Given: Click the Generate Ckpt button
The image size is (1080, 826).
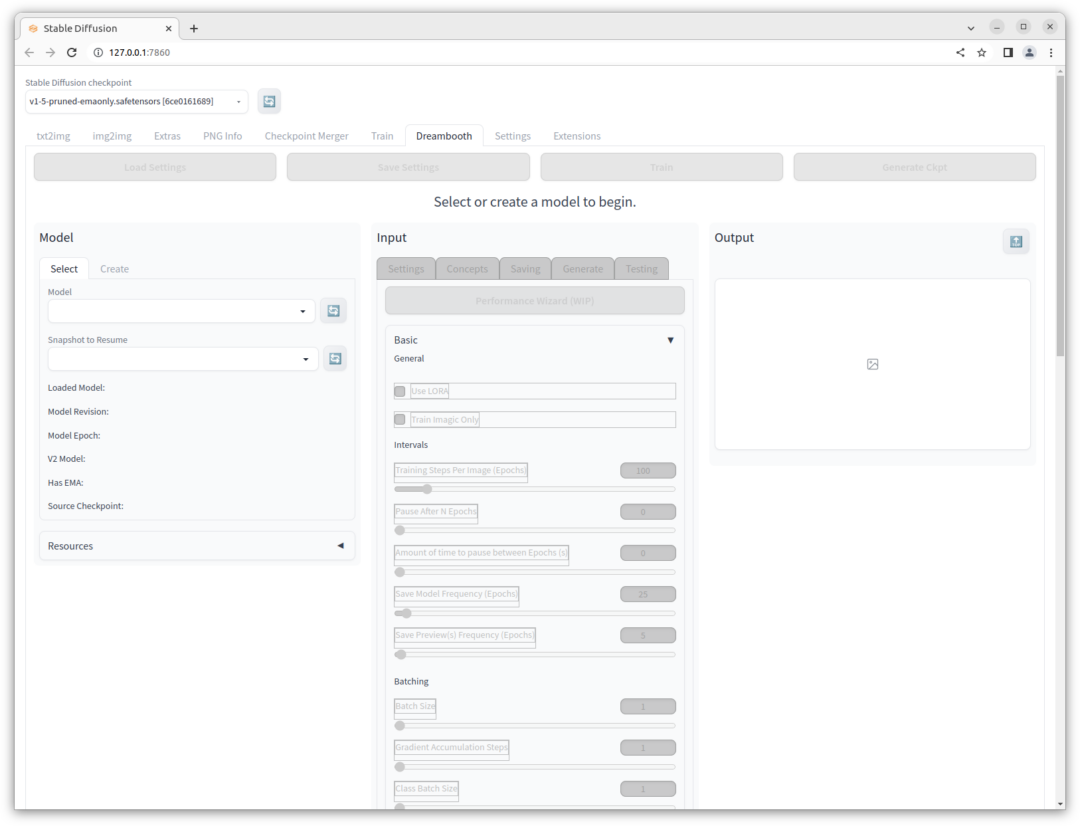Looking at the screenshot, I should (x=914, y=167).
